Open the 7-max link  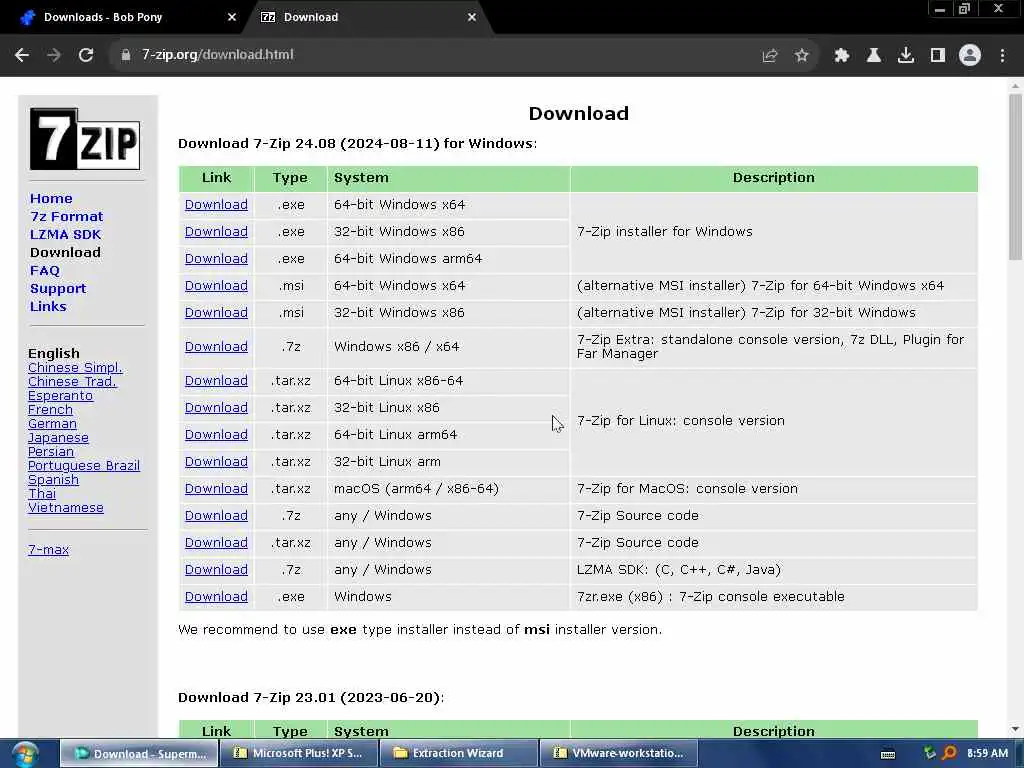point(48,550)
